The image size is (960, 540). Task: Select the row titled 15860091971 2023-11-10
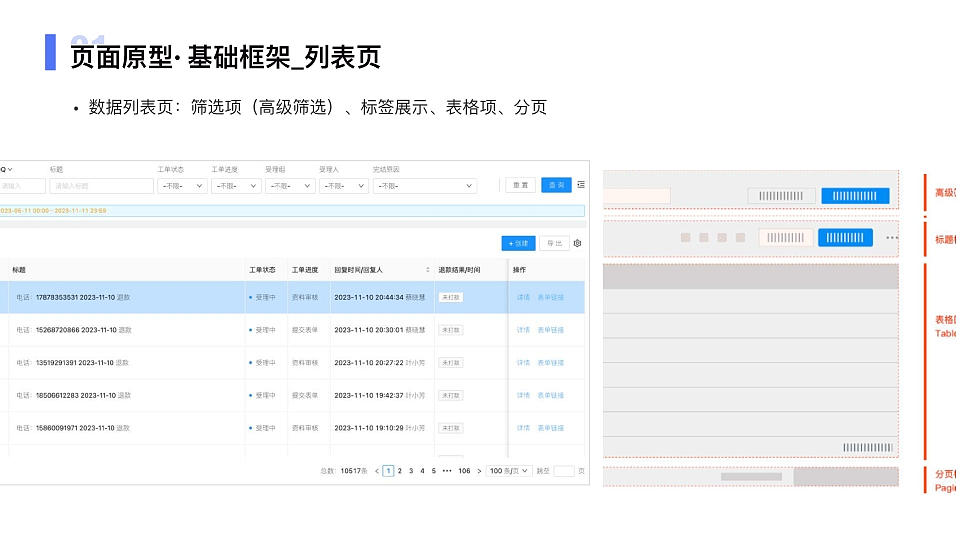coord(292,428)
